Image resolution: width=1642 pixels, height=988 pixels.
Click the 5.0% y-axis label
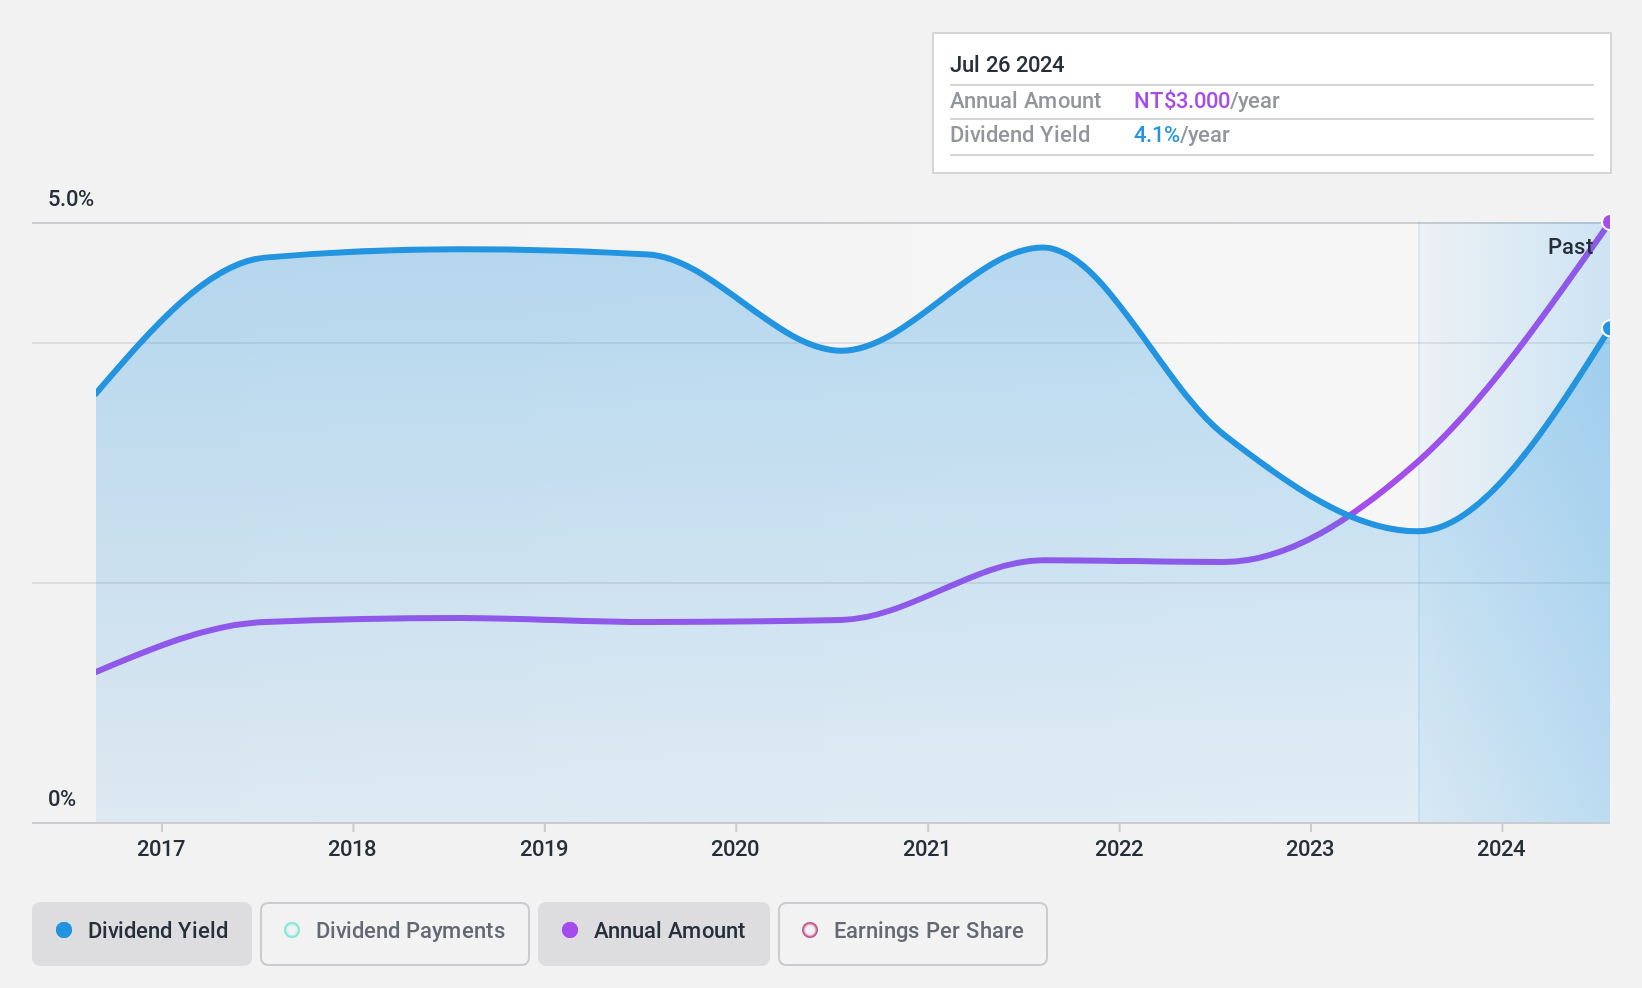click(x=71, y=199)
